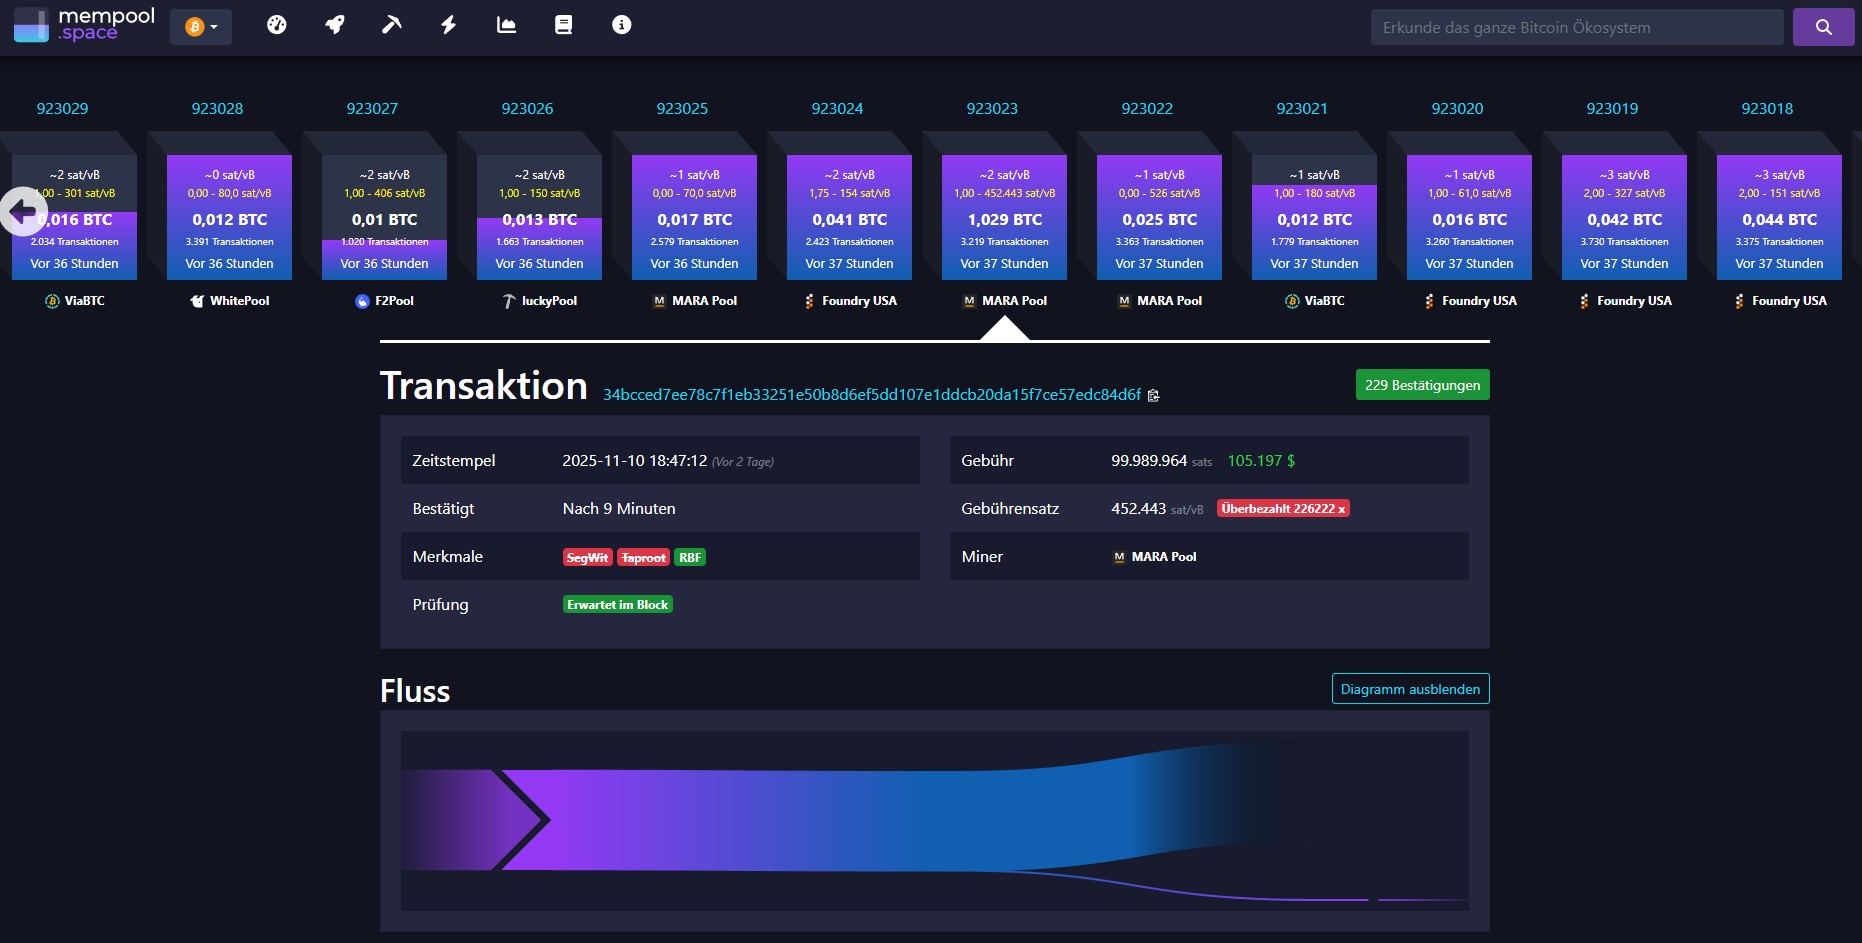
Task: Click the Überbezahlt 226222 x badge
Action: tap(1283, 509)
